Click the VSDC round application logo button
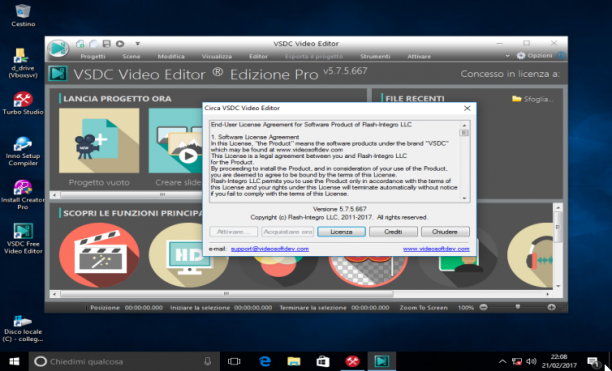Viewport: 612px width, 371px height. coord(58,49)
